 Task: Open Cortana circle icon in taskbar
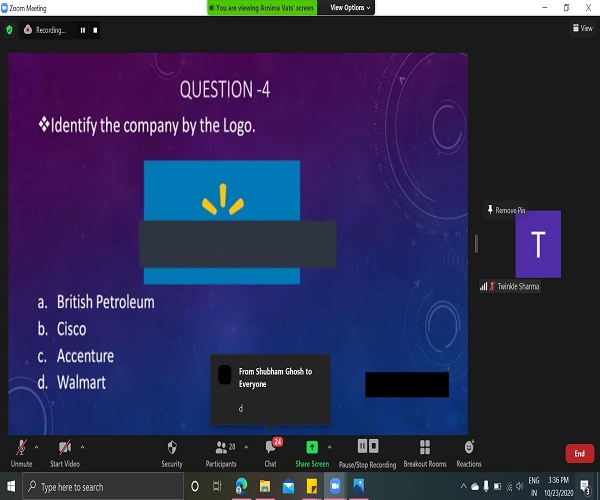(x=195, y=487)
